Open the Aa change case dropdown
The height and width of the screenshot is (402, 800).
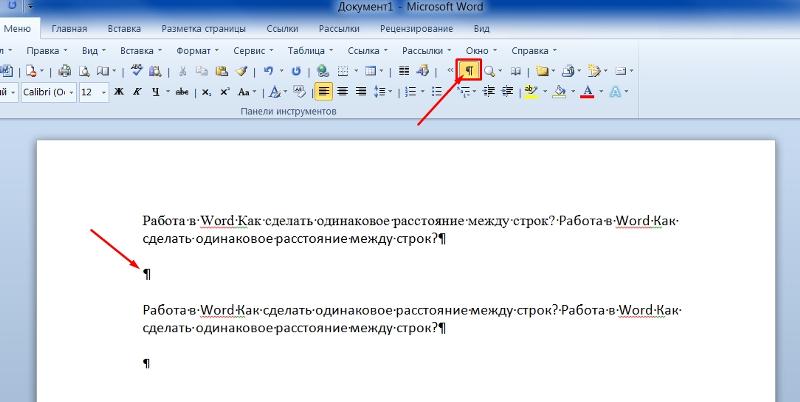pos(246,92)
